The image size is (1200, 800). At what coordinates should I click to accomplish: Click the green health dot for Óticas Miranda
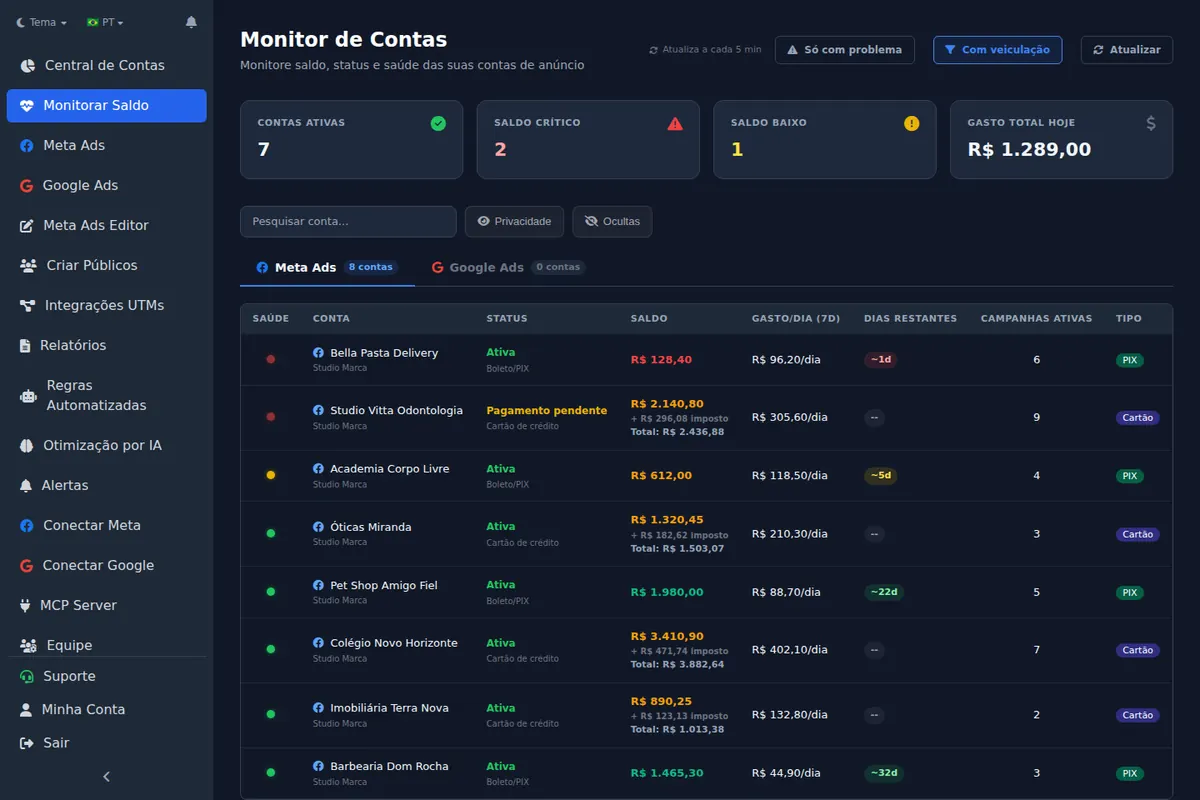click(270, 533)
